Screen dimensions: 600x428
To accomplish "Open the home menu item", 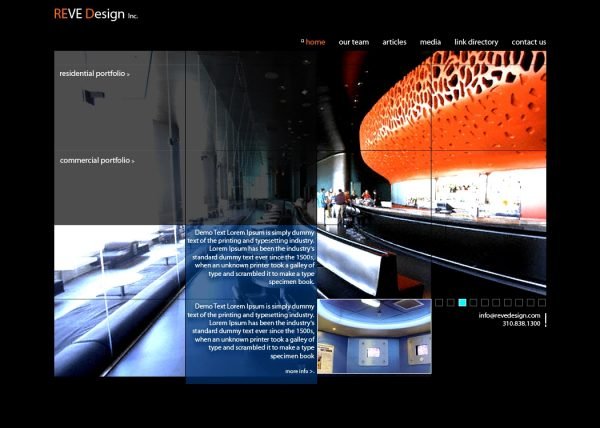I will click(x=315, y=42).
